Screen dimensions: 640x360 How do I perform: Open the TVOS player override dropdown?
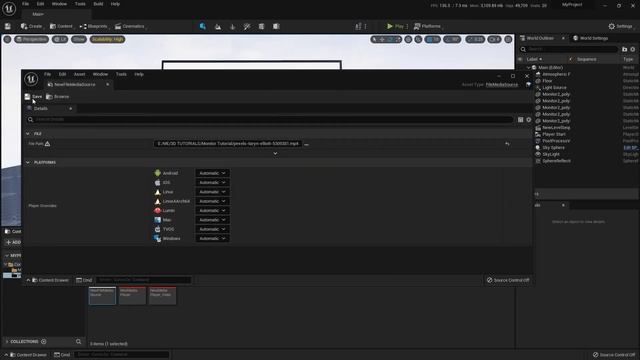212,229
